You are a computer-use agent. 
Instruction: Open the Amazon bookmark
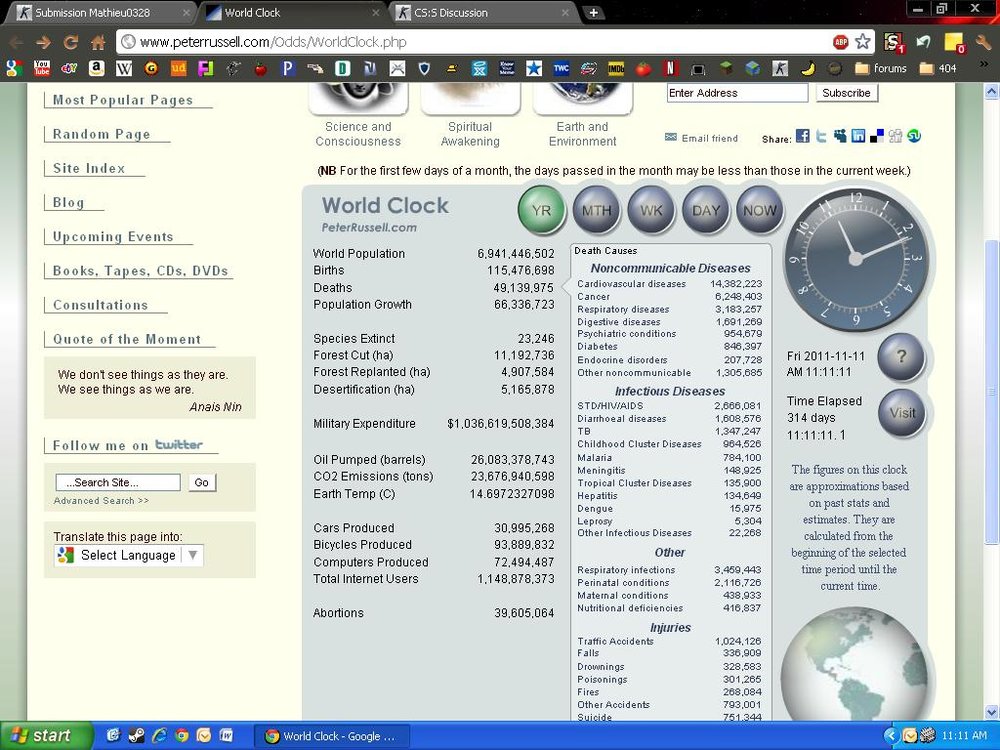click(96, 68)
